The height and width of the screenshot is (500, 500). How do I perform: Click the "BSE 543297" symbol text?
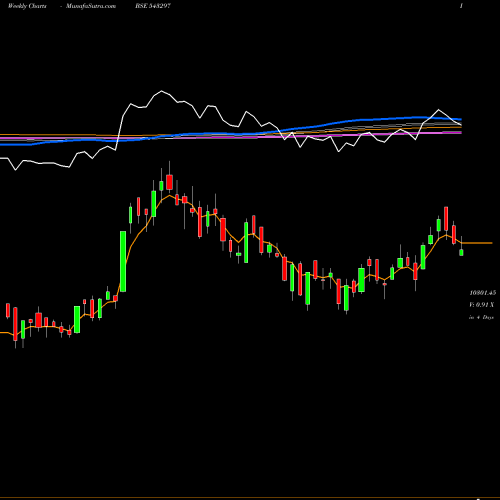pos(153,6)
